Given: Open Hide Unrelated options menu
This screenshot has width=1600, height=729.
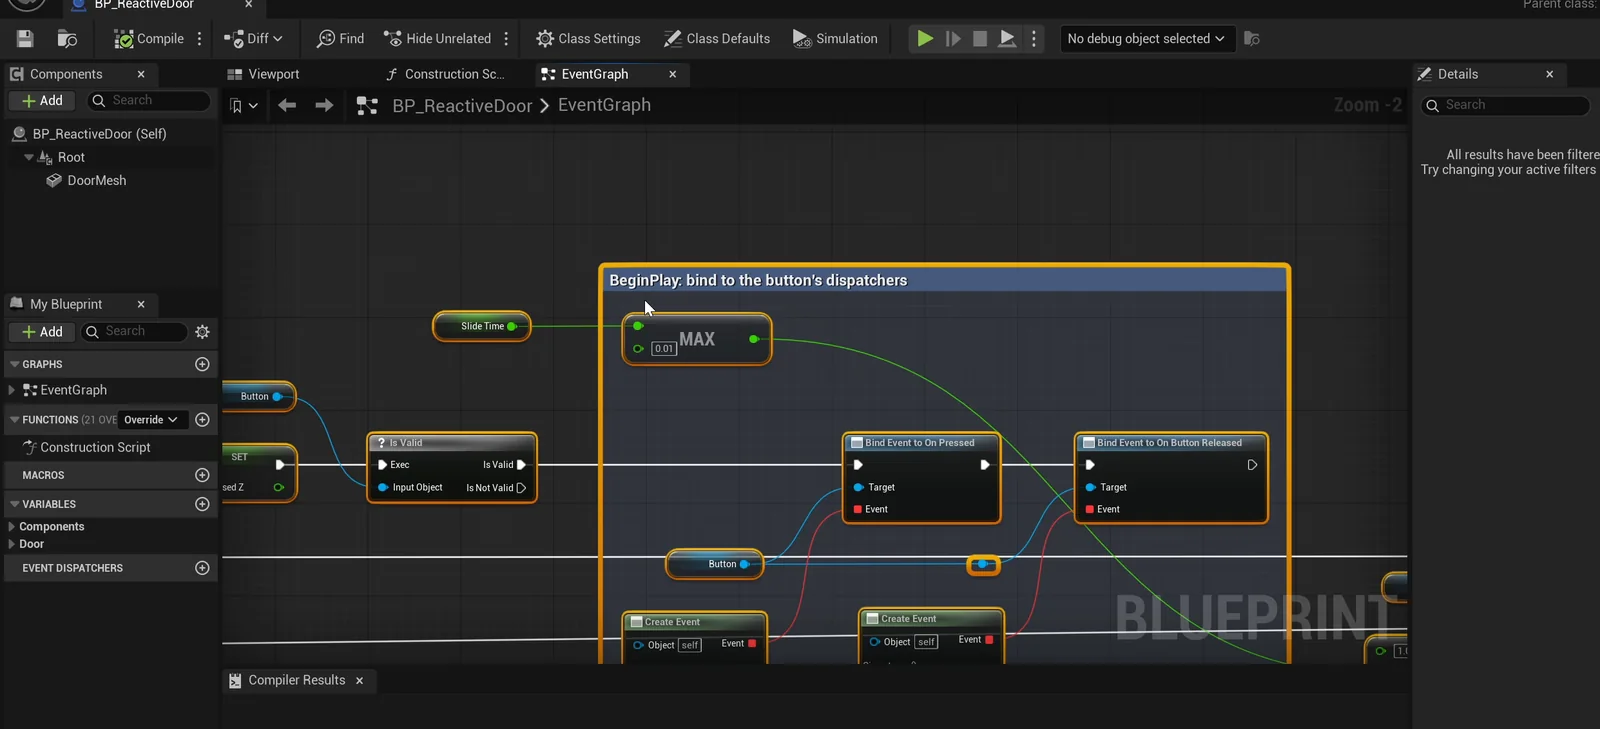Looking at the screenshot, I should (506, 39).
